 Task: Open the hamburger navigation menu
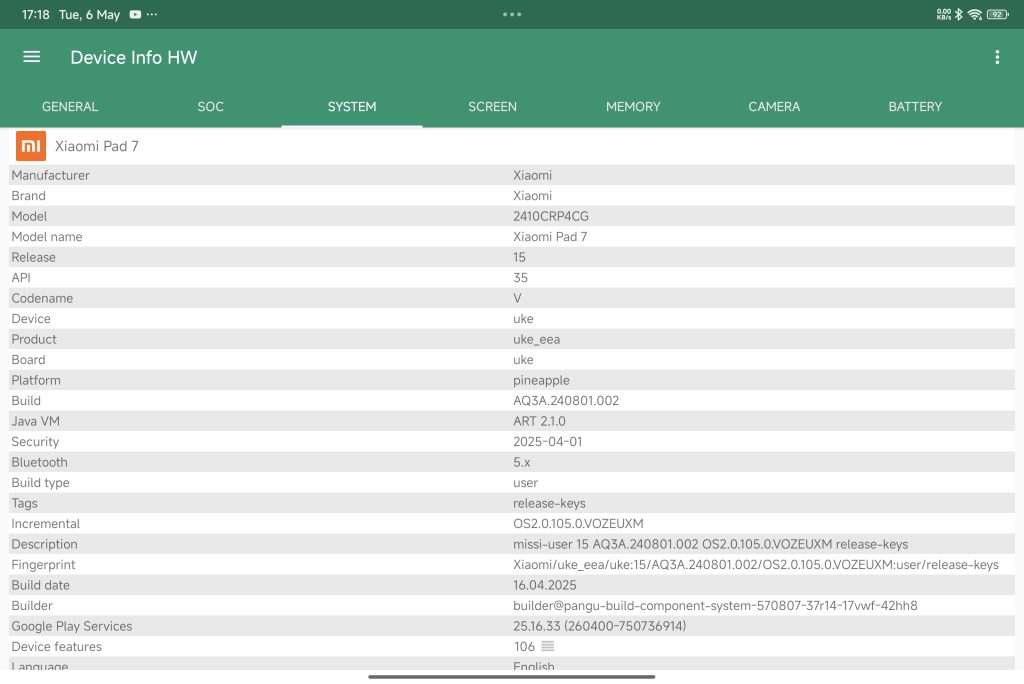pos(32,57)
